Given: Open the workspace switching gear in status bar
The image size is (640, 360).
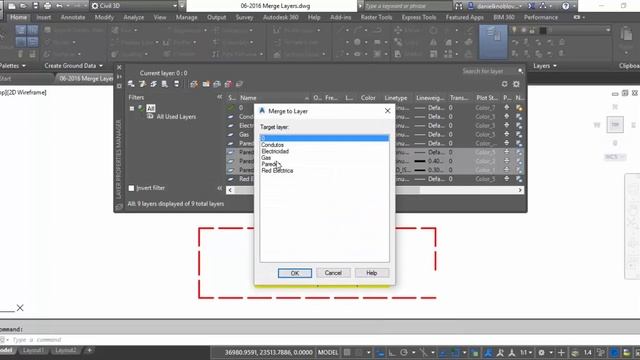Looking at the screenshot, I should [x=542, y=353].
